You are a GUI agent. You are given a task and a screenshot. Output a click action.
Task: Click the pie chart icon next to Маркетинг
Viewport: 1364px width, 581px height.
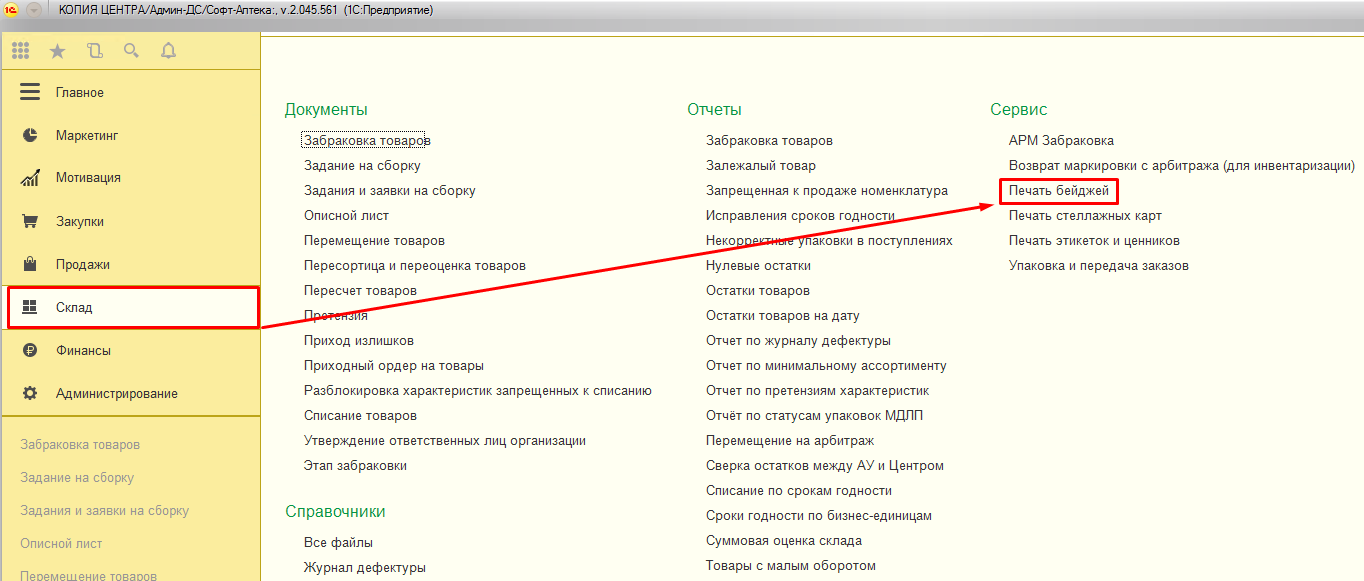[x=30, y=135]
